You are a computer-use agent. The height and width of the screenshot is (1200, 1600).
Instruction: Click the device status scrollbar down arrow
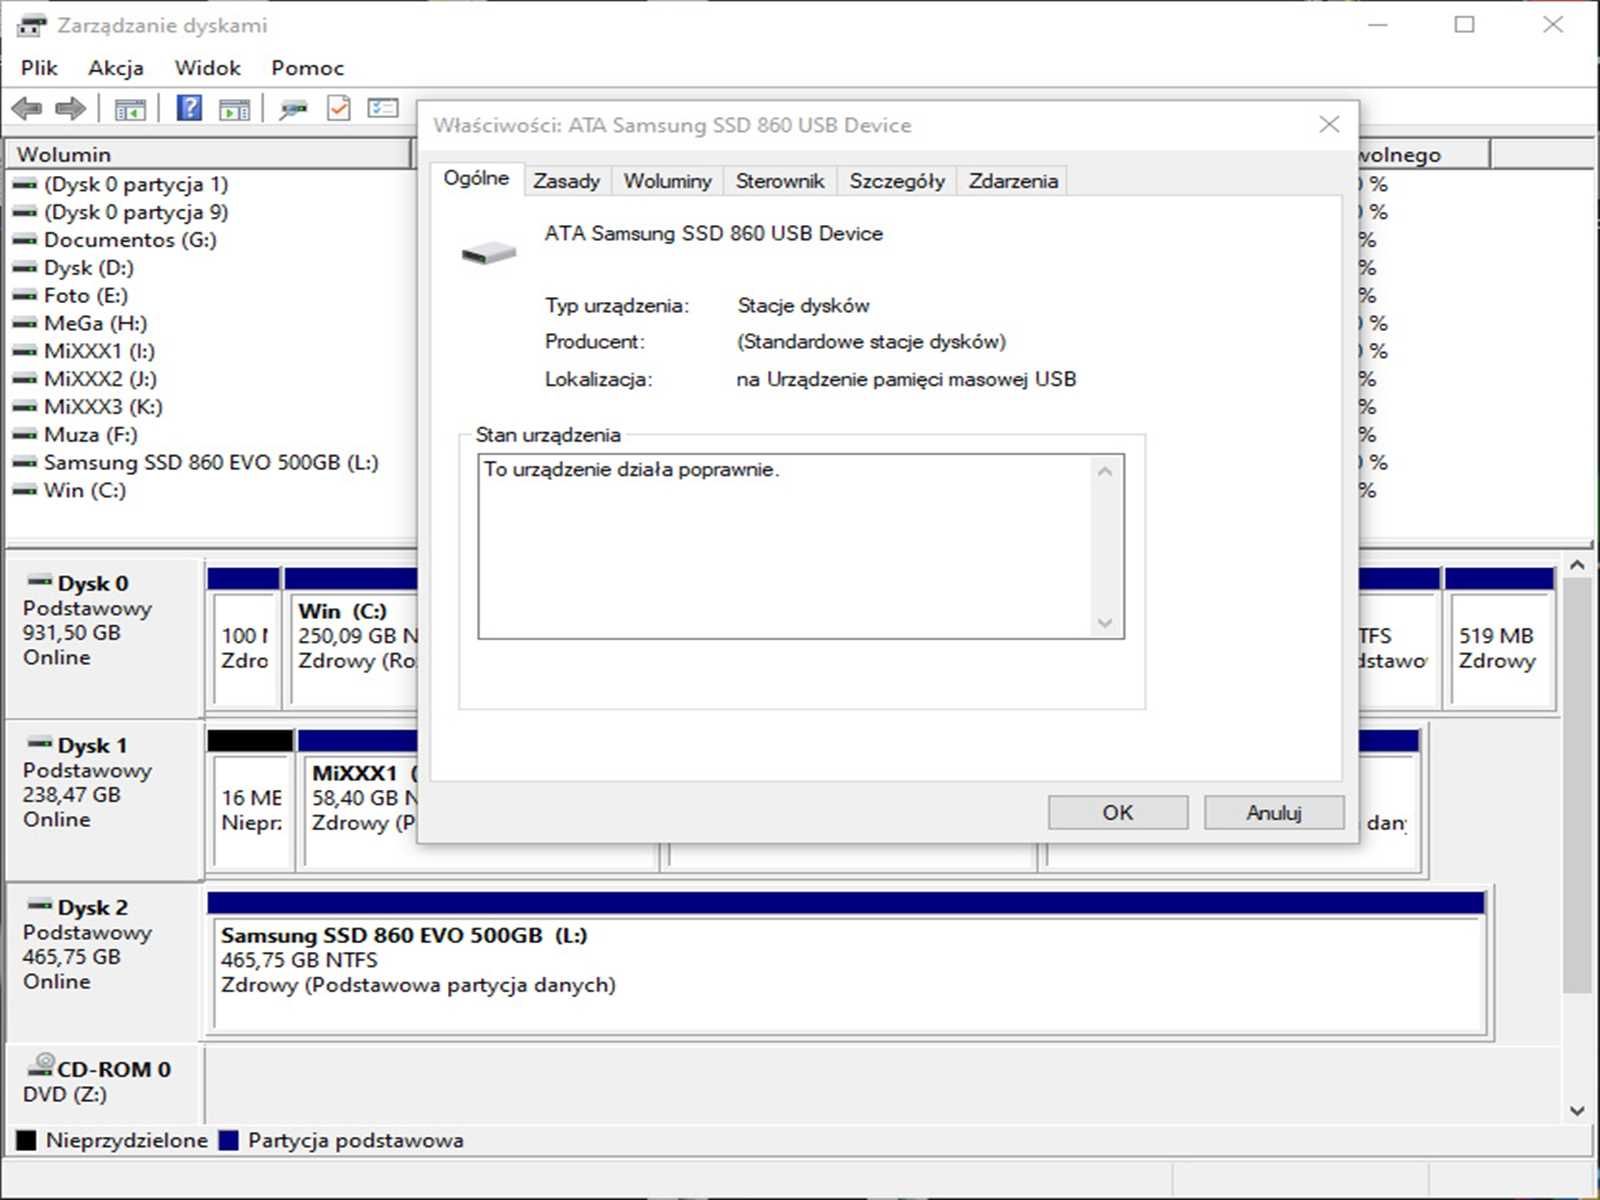1105,623
